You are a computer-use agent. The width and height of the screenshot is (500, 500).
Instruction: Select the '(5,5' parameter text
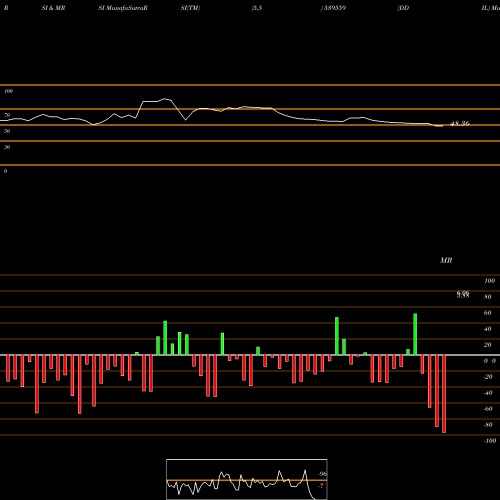tap(257, 8)
